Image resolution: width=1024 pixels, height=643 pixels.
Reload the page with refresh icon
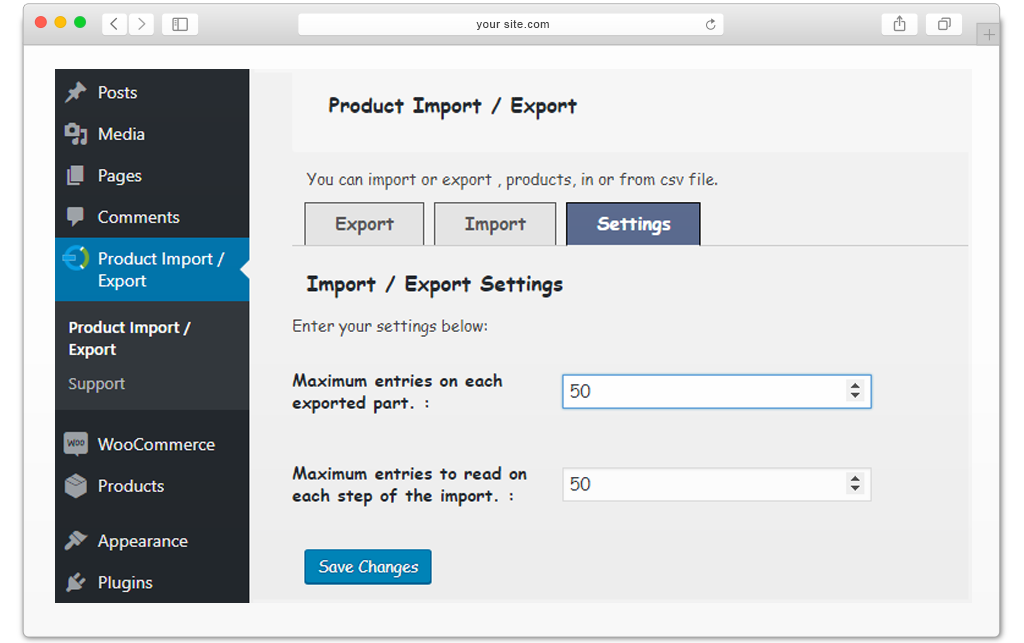click(711, 24)
